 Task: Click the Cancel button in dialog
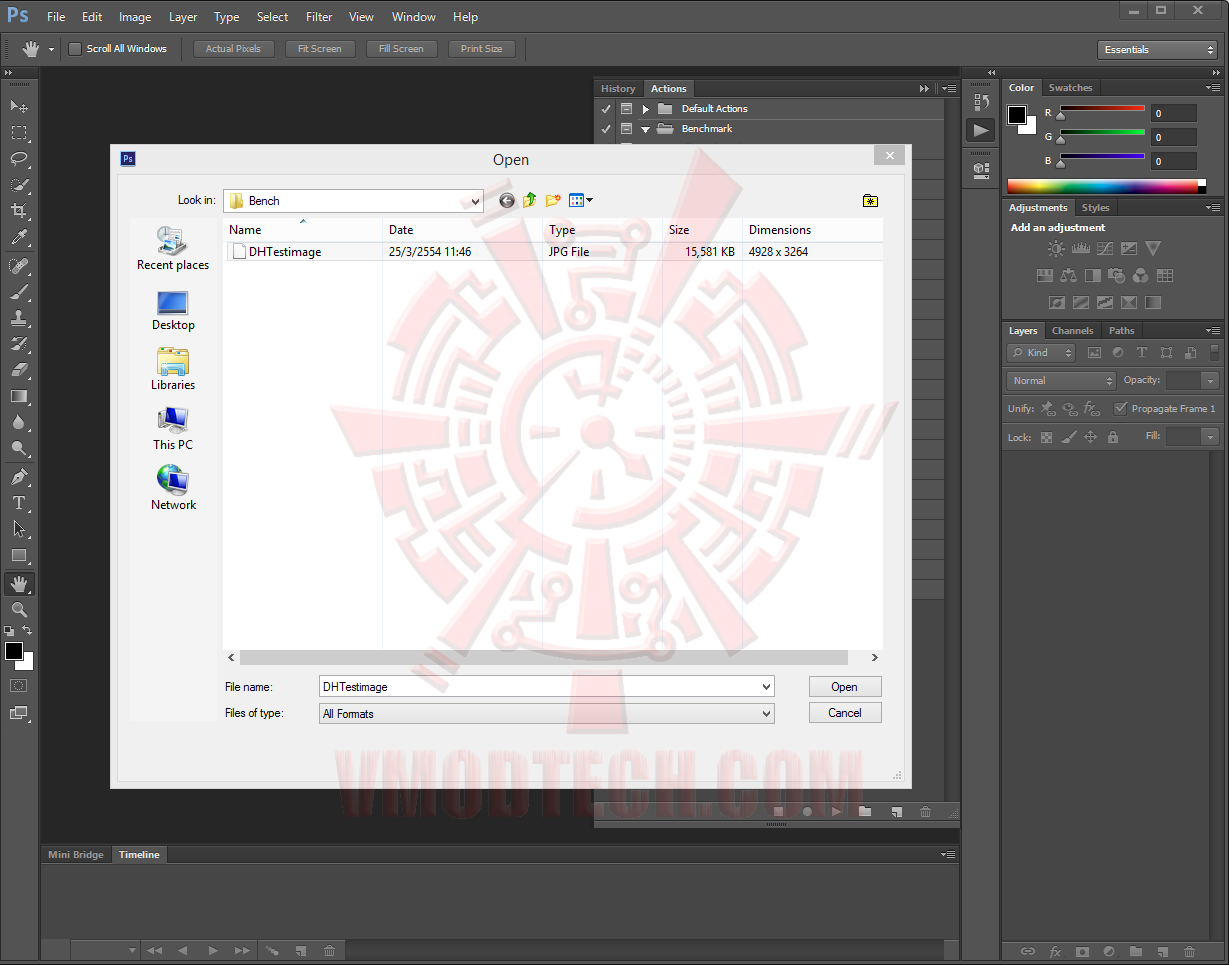pos(845,713)
